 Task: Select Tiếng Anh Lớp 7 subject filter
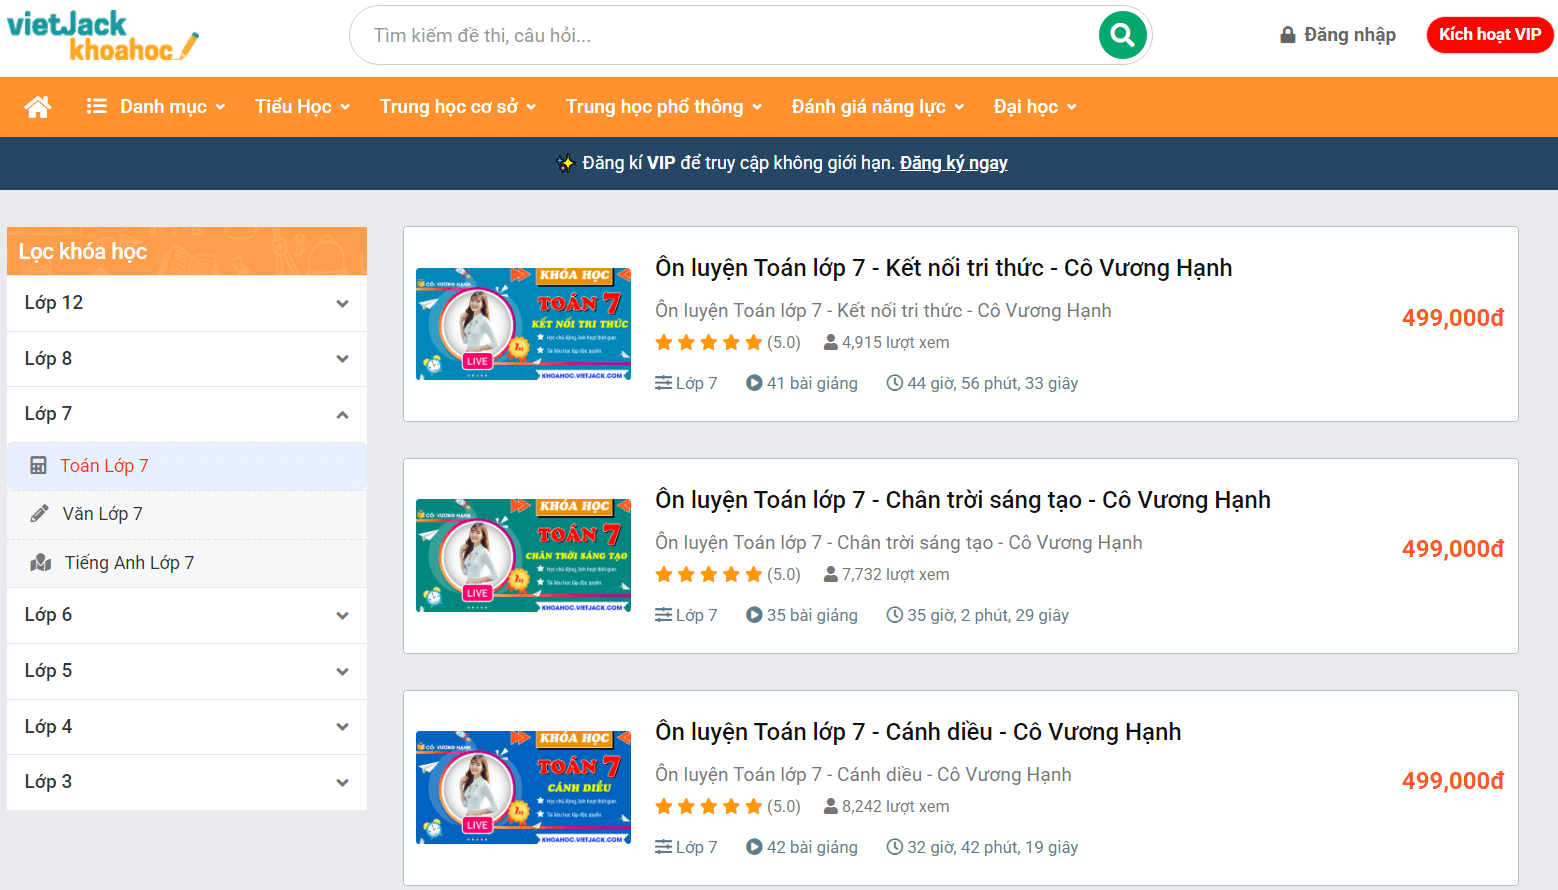point(187,563)
